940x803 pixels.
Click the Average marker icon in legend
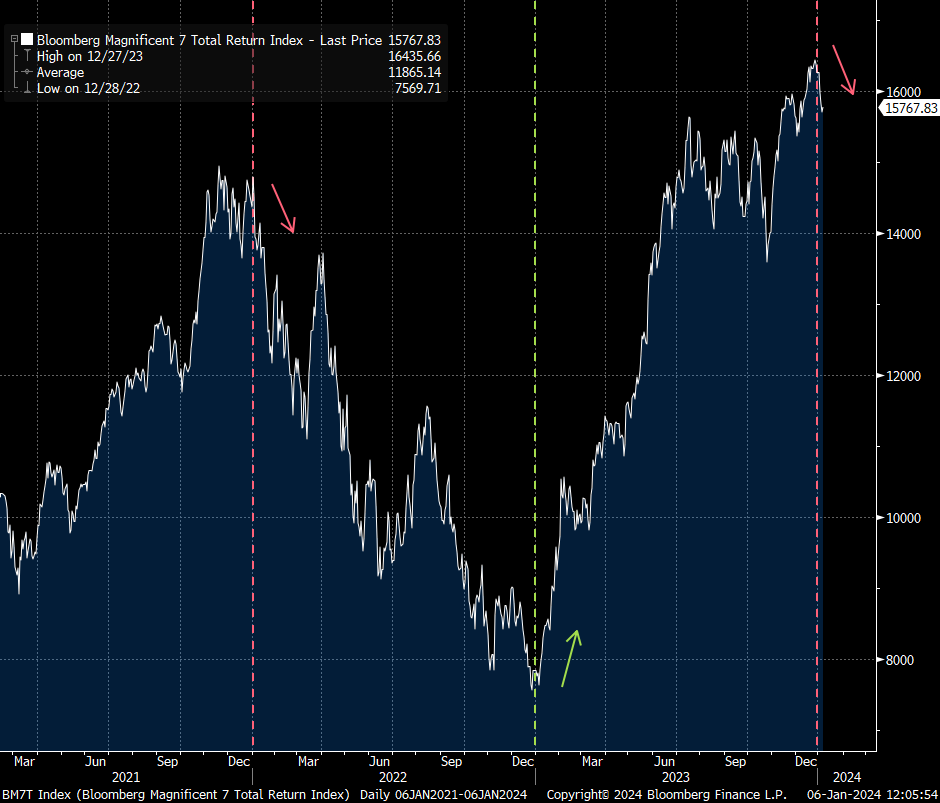(x=27, y=73)
